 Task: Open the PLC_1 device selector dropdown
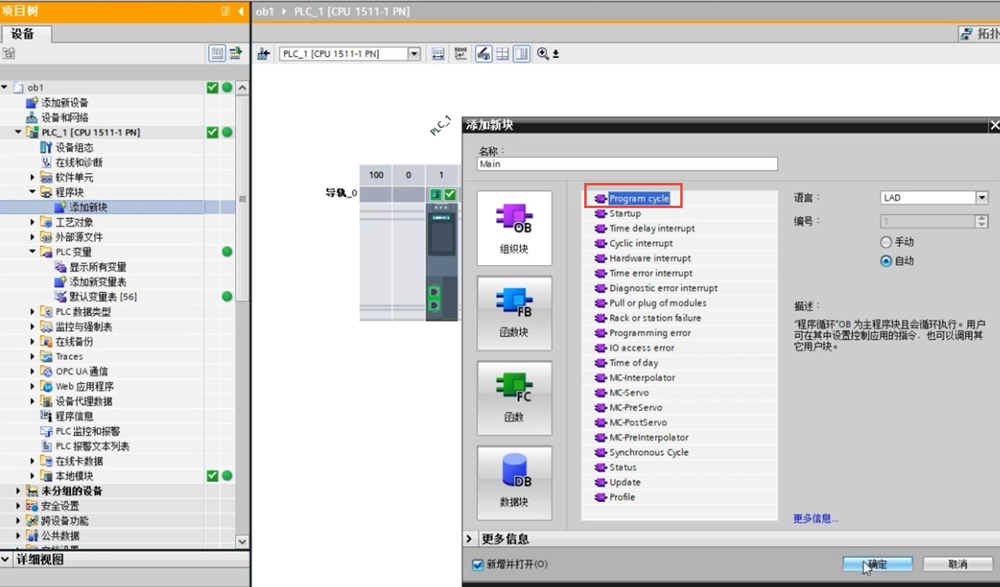pos(414,54)
